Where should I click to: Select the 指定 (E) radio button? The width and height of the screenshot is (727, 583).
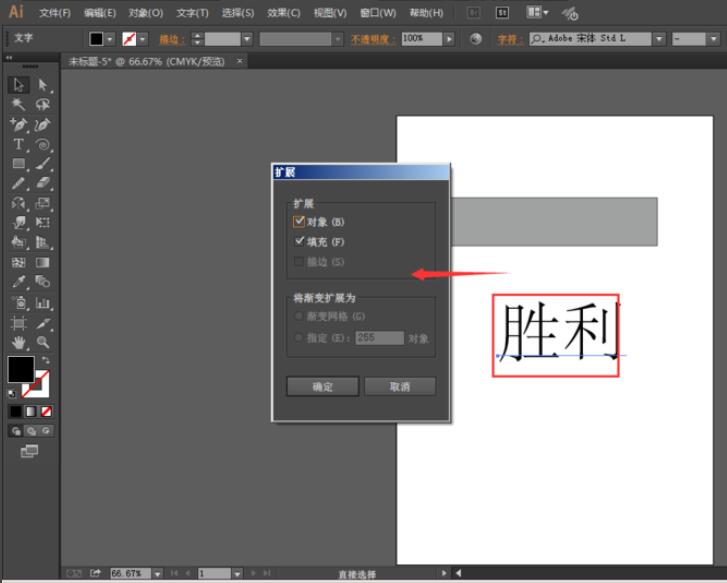tap(299, 338)
